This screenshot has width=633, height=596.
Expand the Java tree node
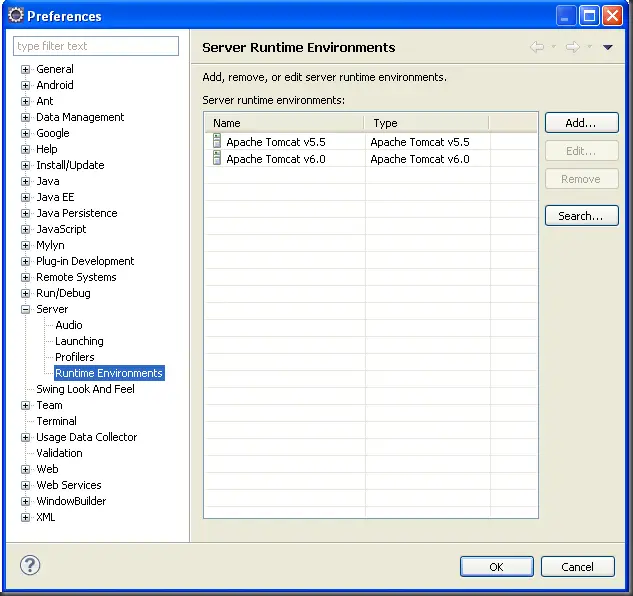coord(26,182)
